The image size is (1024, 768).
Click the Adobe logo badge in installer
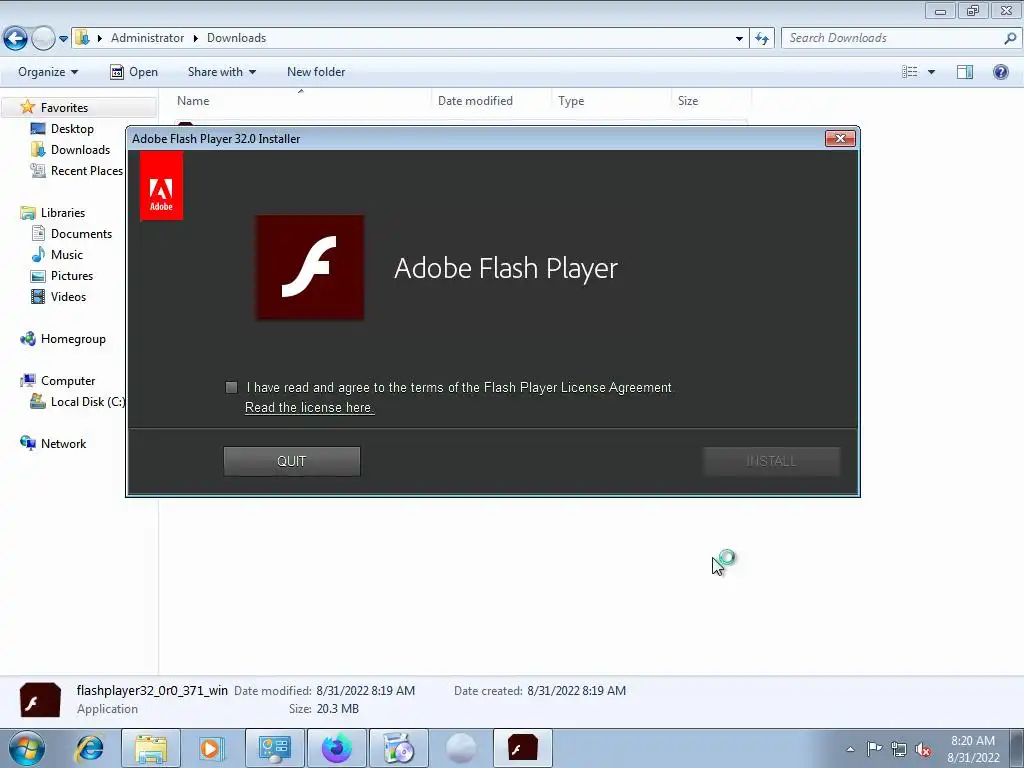click(161, 186)
